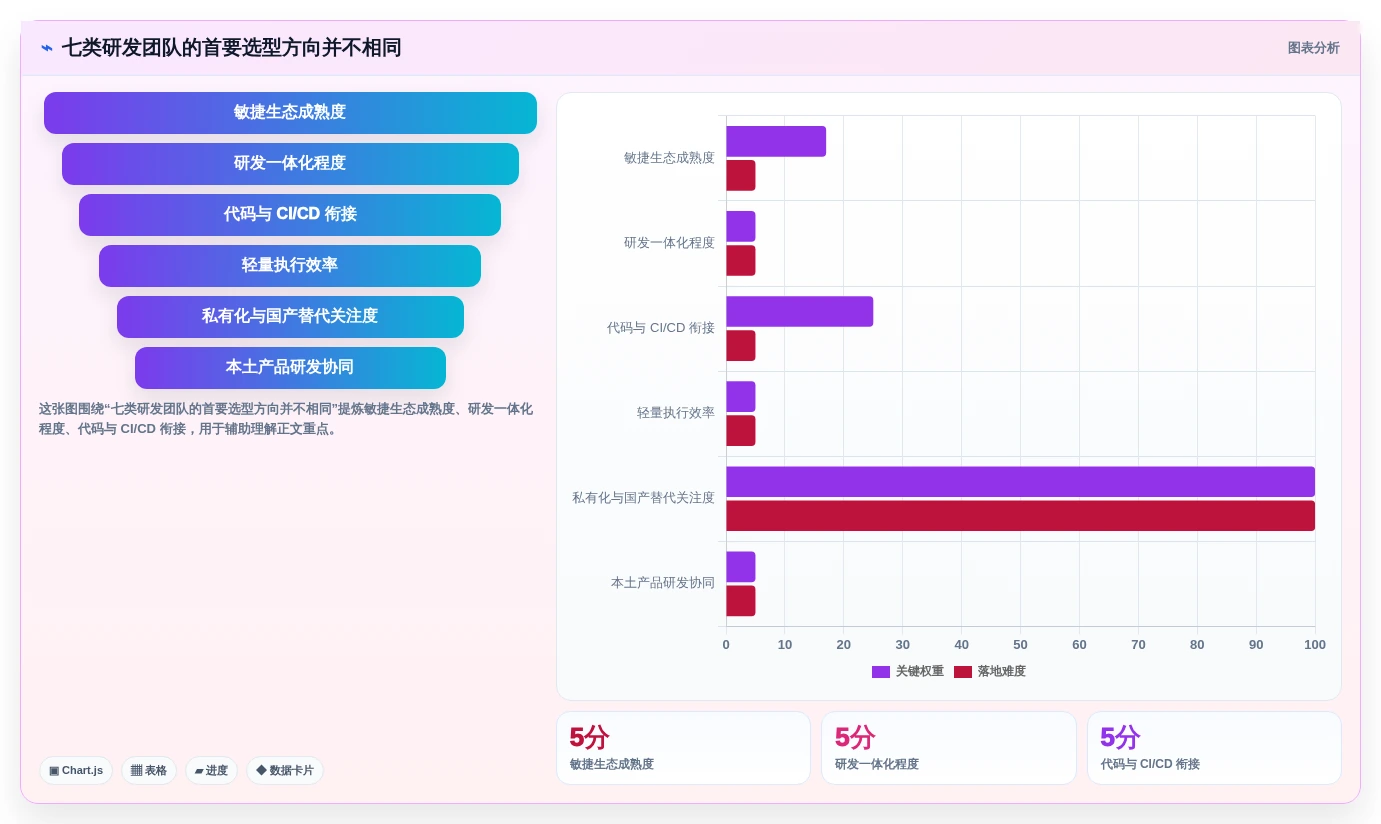Viewport: 1381px width, 824px height.
Task: Select the 轻量执行效率 funnel bar
Action: coord(290,266)
